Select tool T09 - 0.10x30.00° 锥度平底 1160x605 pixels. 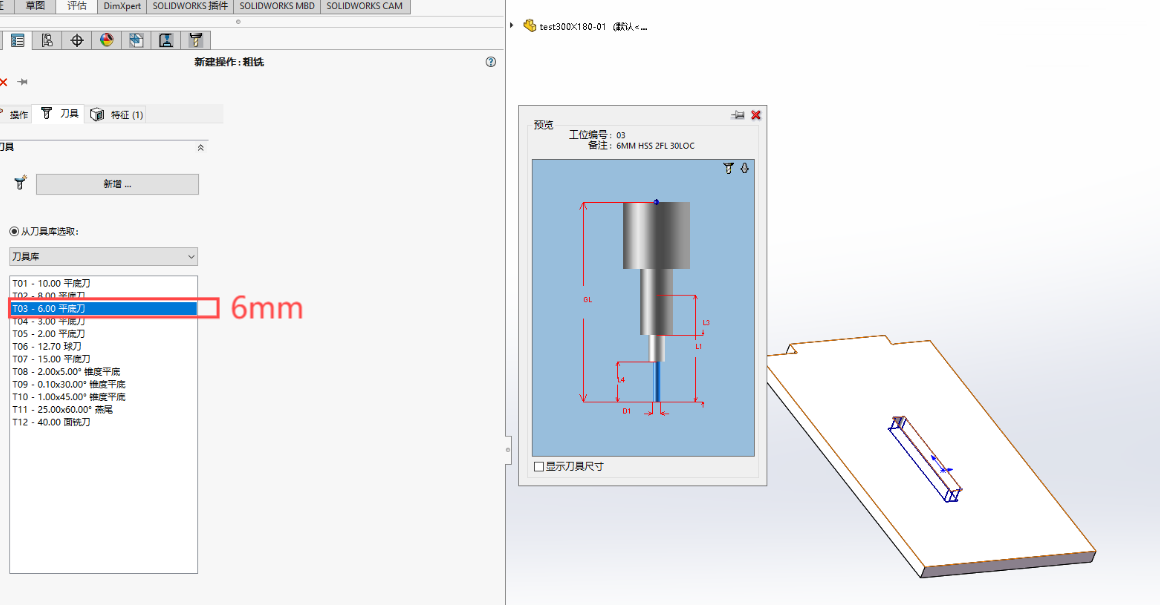(103, 384)
